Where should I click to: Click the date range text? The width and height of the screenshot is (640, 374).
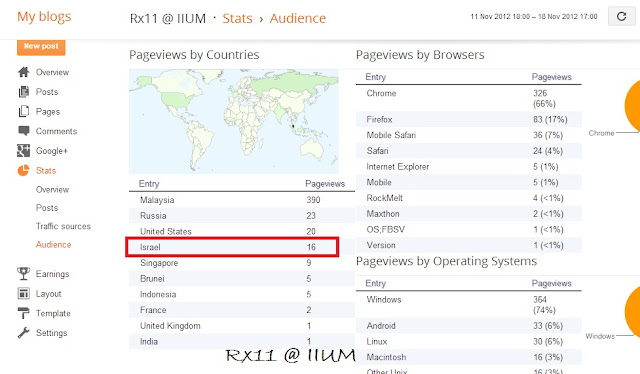(534, 16)
